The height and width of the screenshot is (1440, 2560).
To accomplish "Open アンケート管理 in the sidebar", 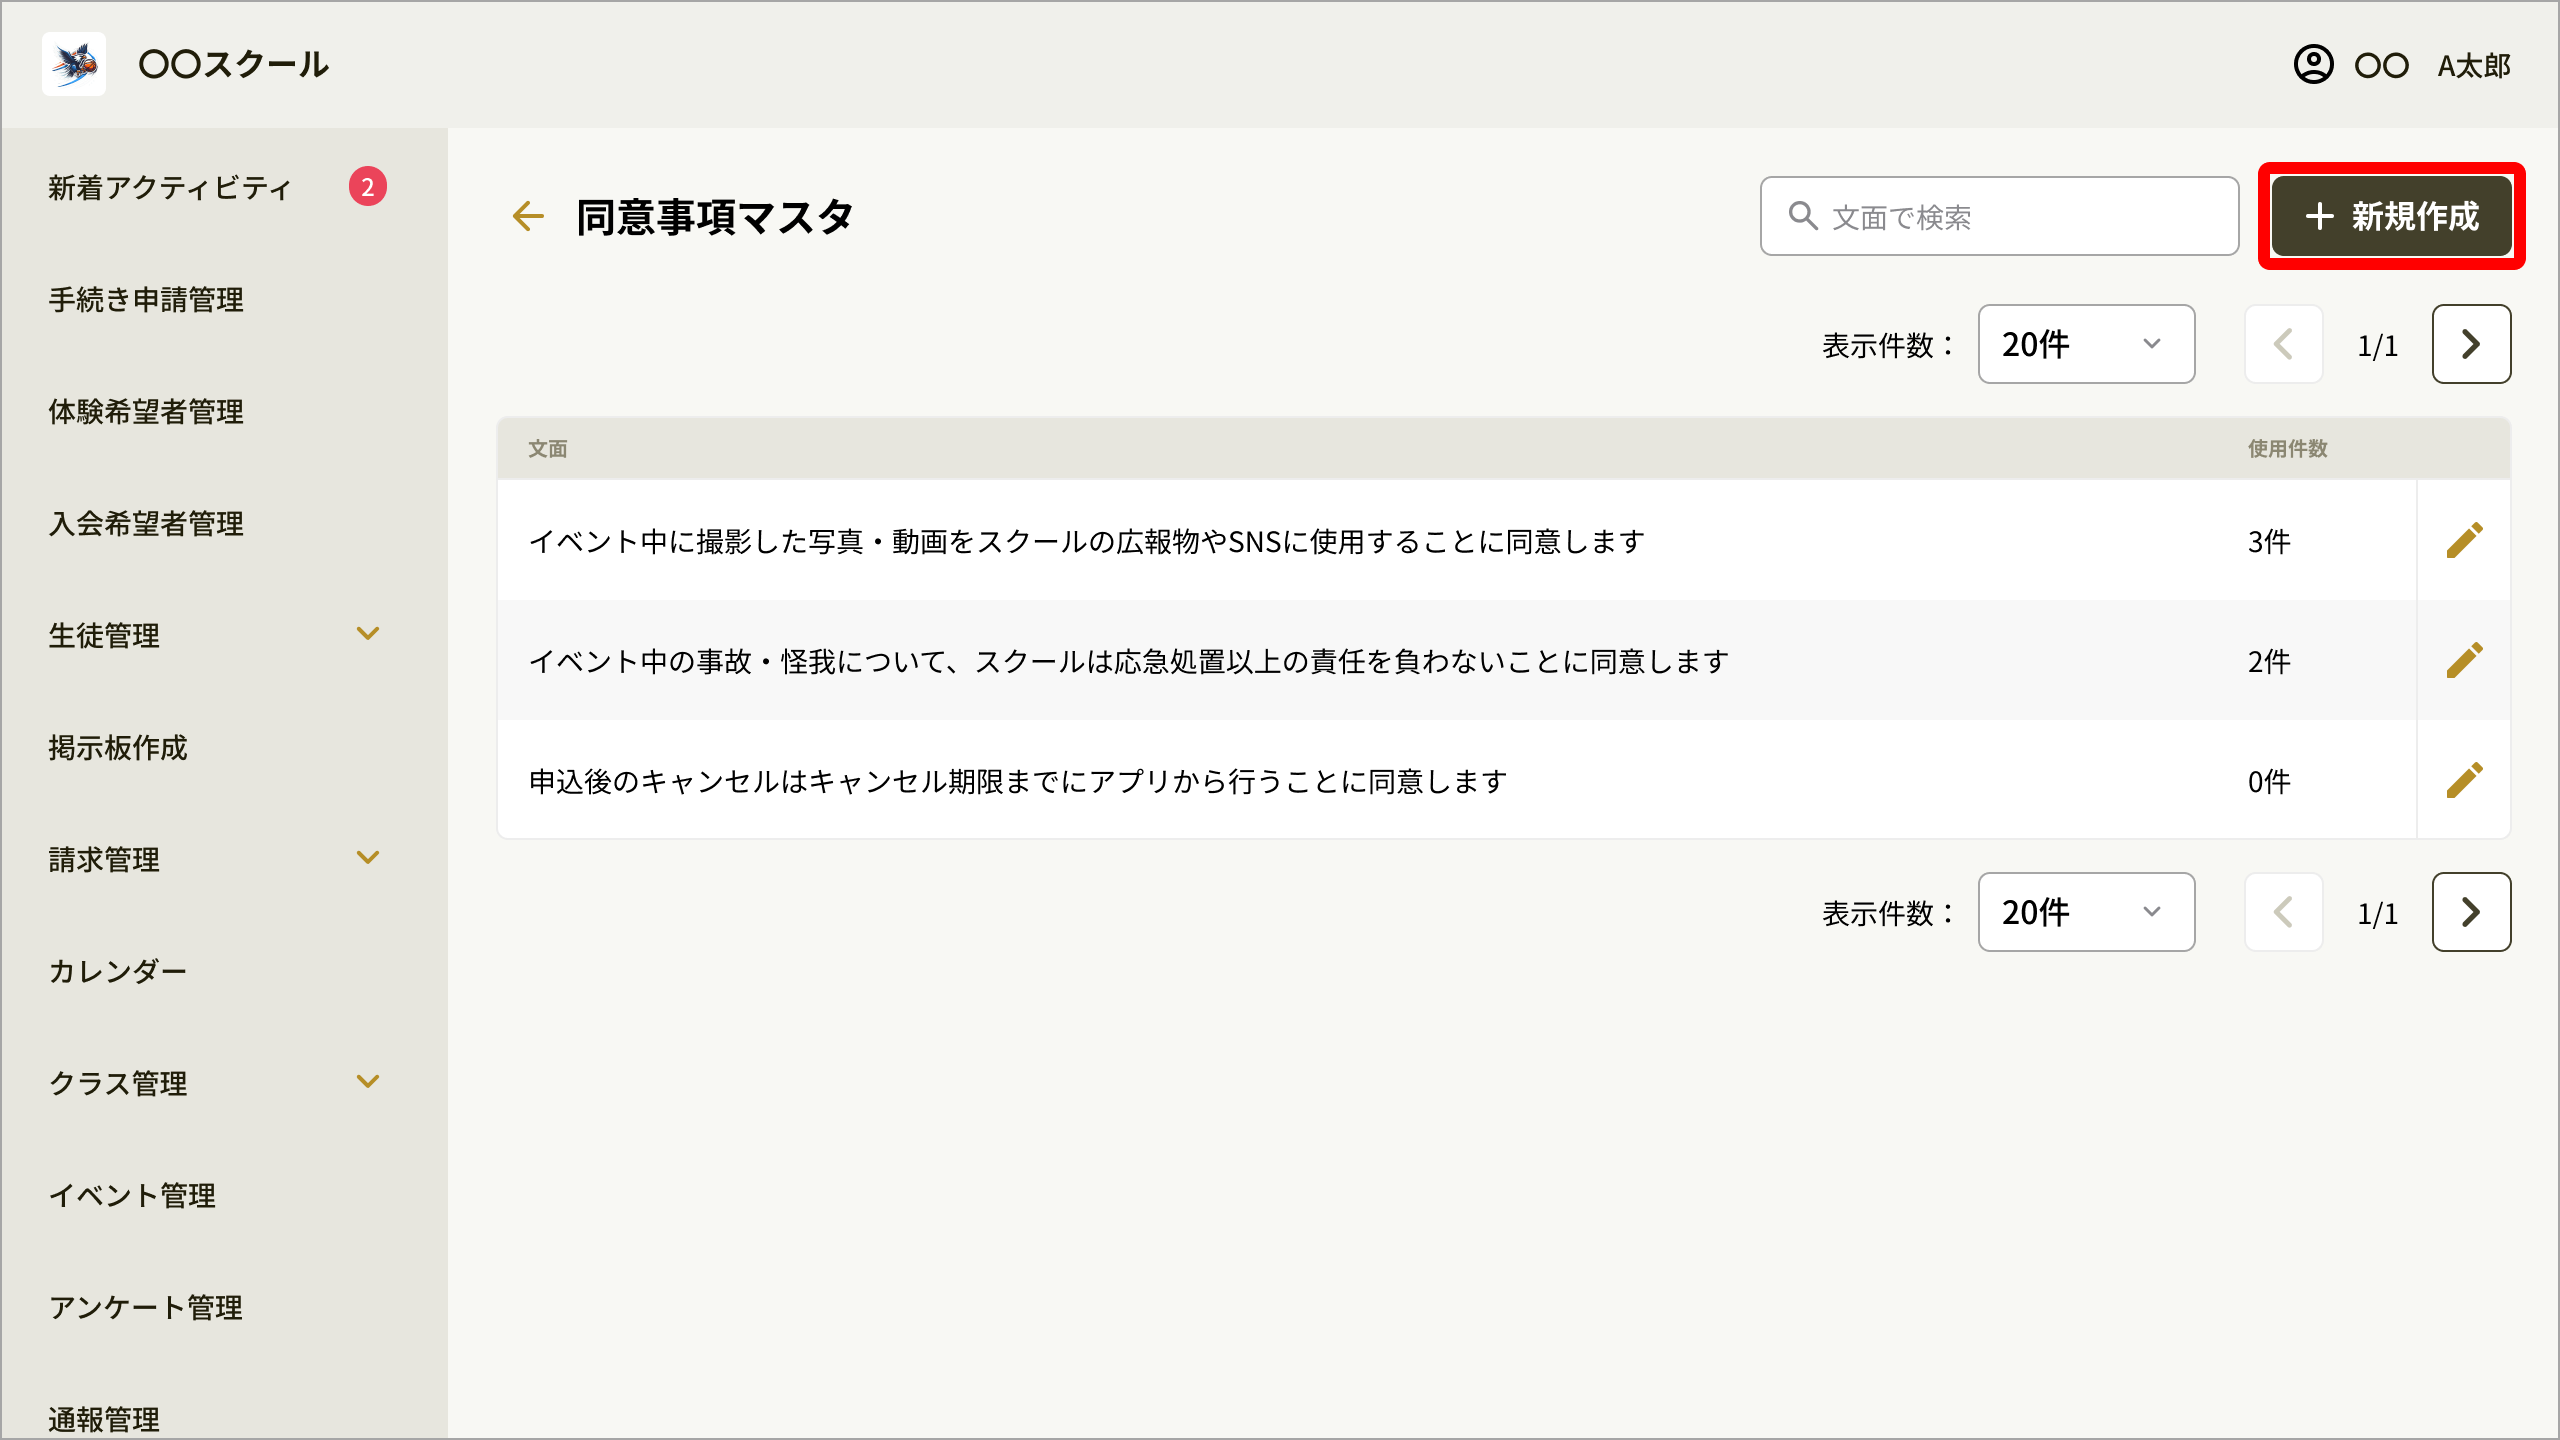I will click(x=146, y=1308).
